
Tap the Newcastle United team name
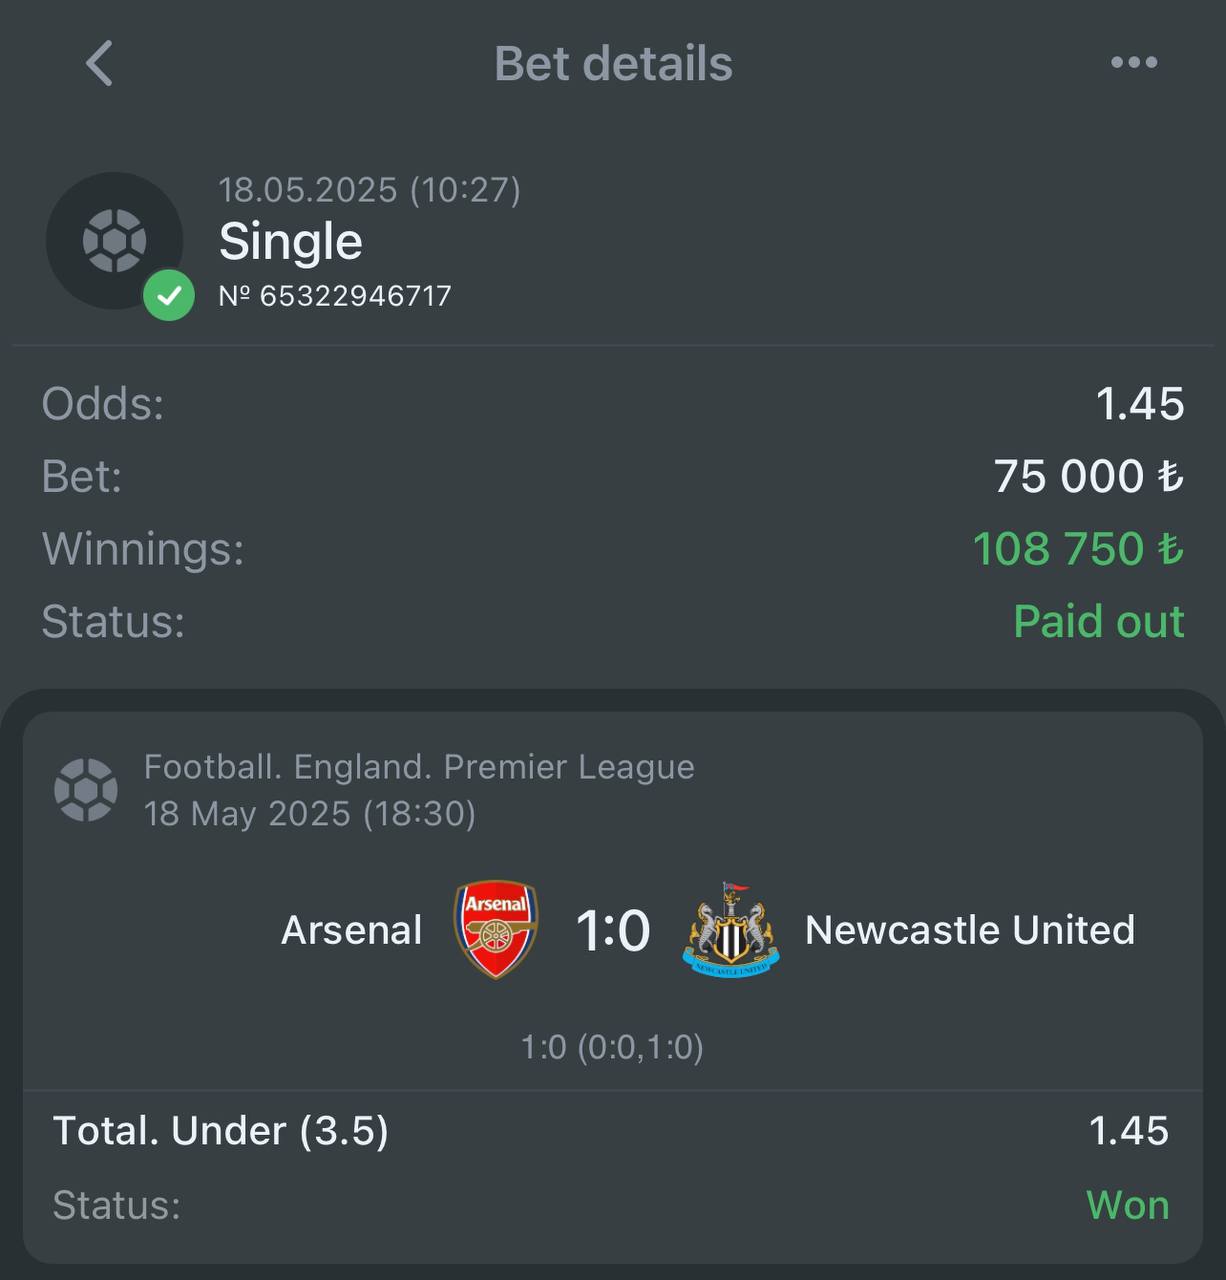pyautogui.click(x=970, y=930)
